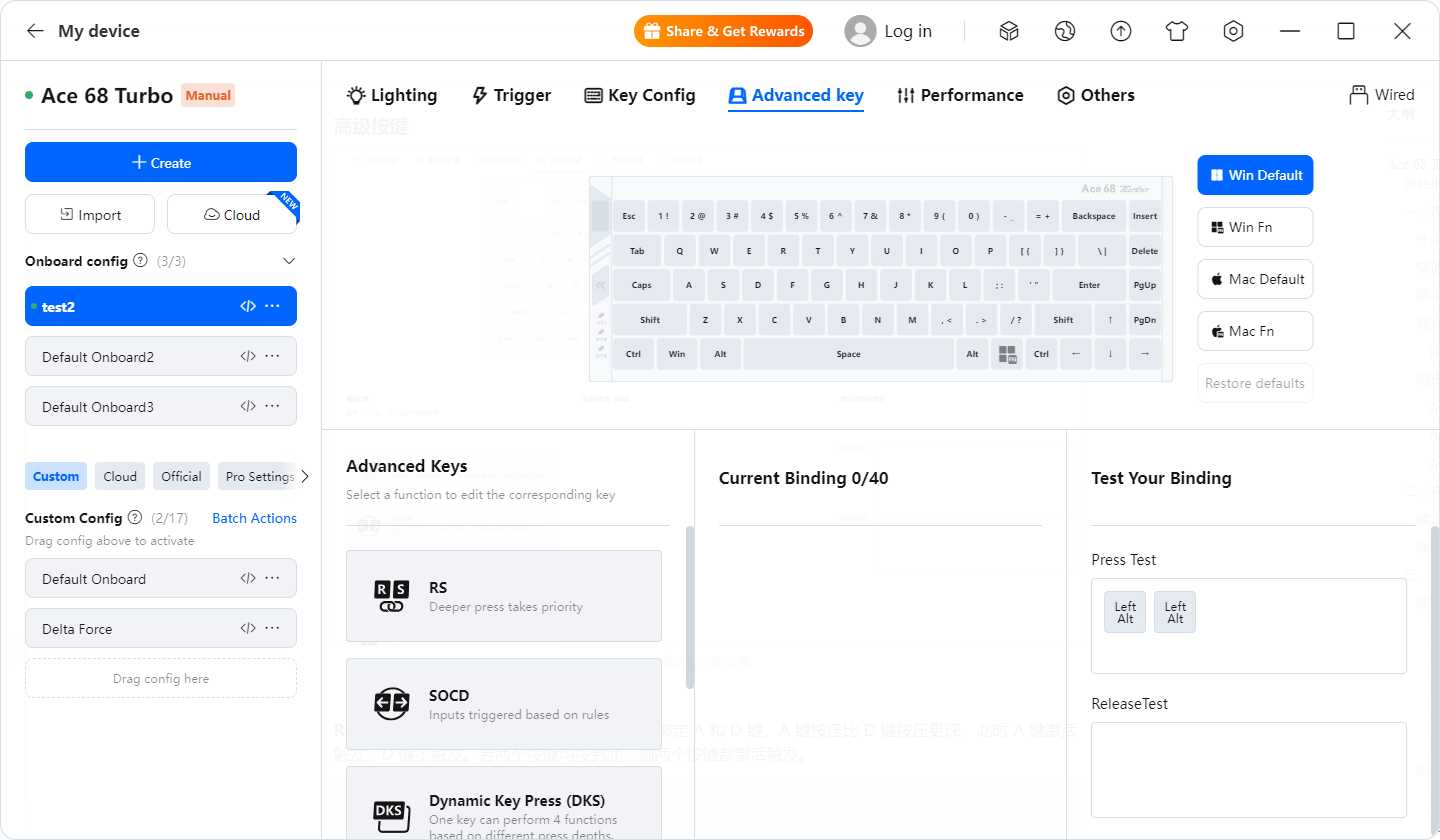Go back using the arrow beside My device

click(x=35, y=31)
